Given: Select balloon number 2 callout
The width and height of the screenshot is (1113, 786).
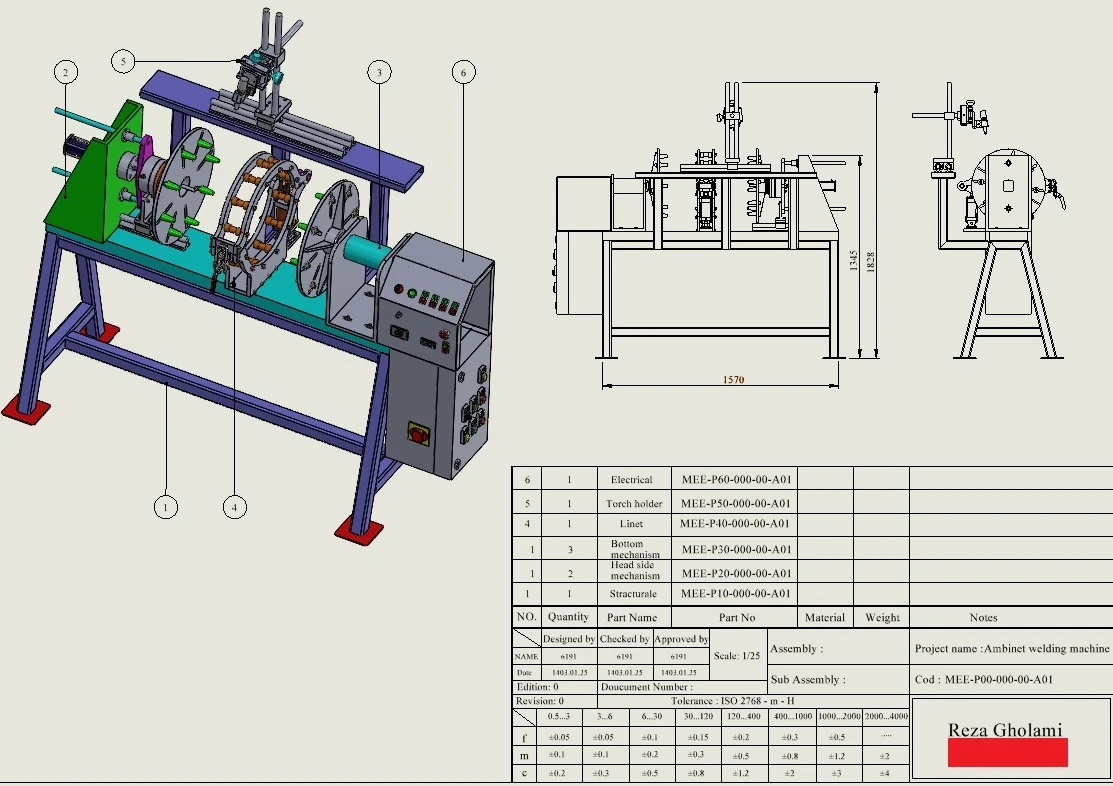Looking at the screenshot, I should 66,72.
